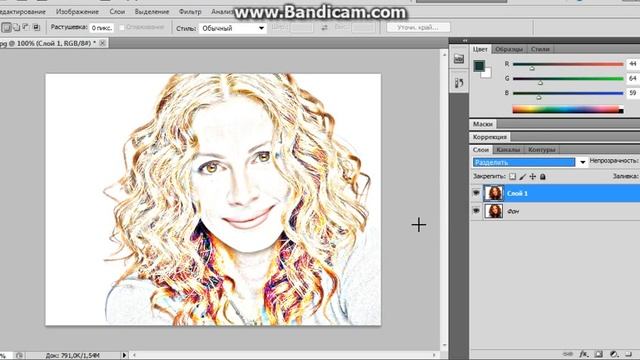The image size is (640, 360).
Task: Select the Слой 1 layer name
Action: pos(517,193)
